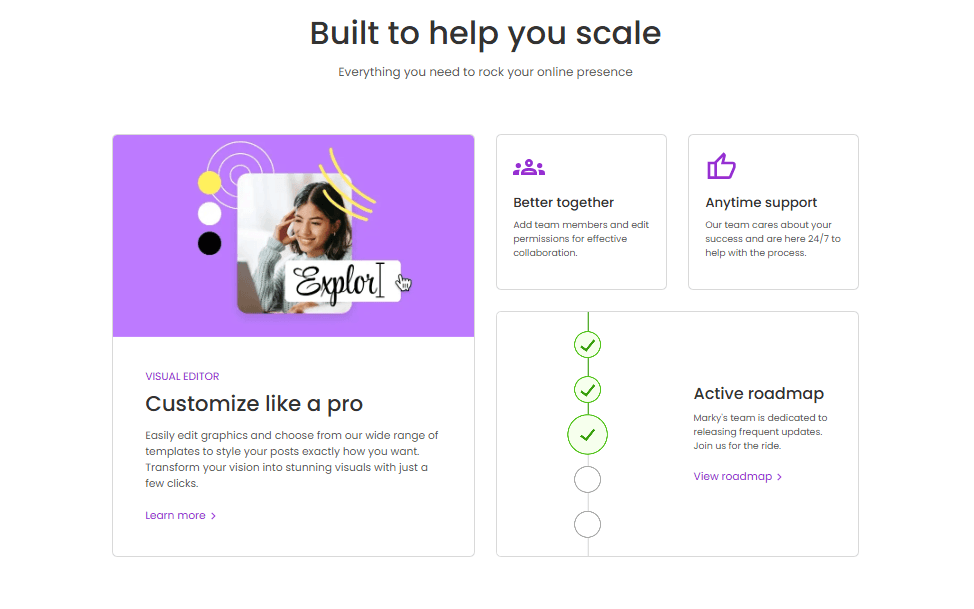The height and width of the screenshot is (609, 974).
Task: Click the team members group icon
Action: 529,167
